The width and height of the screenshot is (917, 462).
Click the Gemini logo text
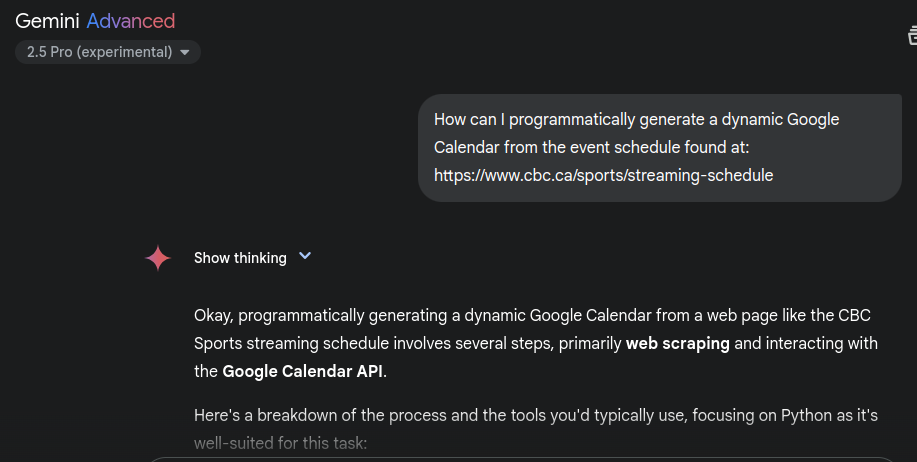click(x=47, y=21)
